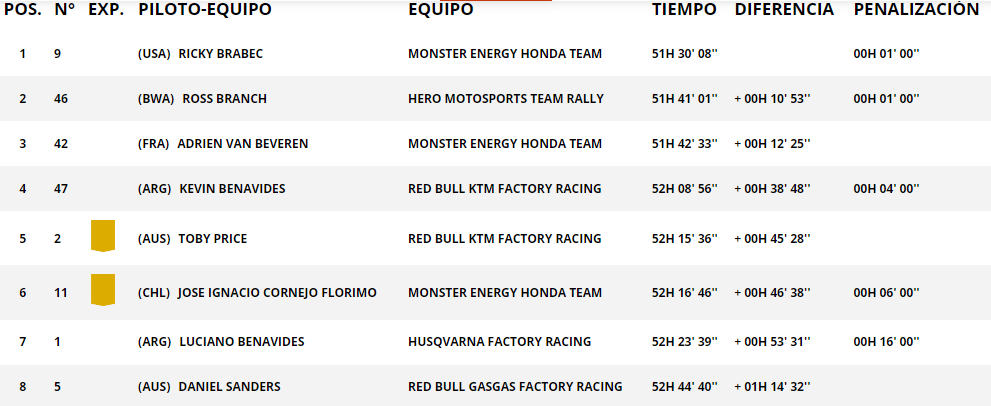Viewport: 991px width, 406px height.
Task: Click the yellow EXP. badge for Cornejo Florimo
Action: coord(103,290)
